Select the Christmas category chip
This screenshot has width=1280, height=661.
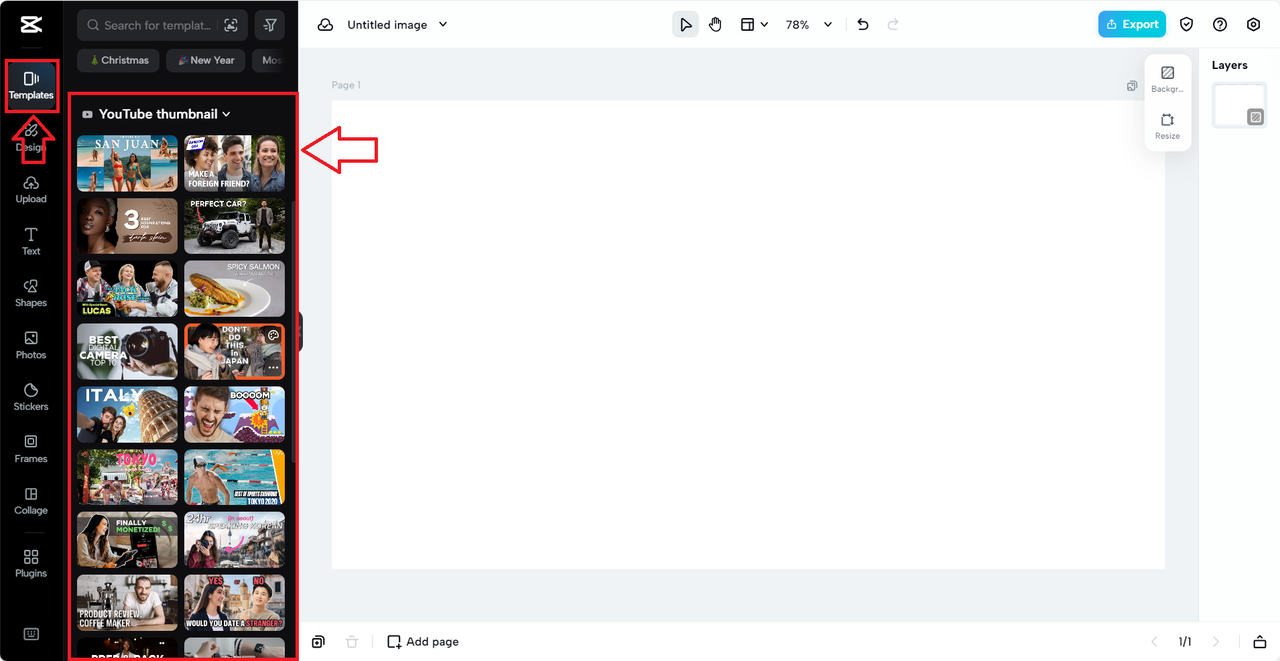pos(119,60)
